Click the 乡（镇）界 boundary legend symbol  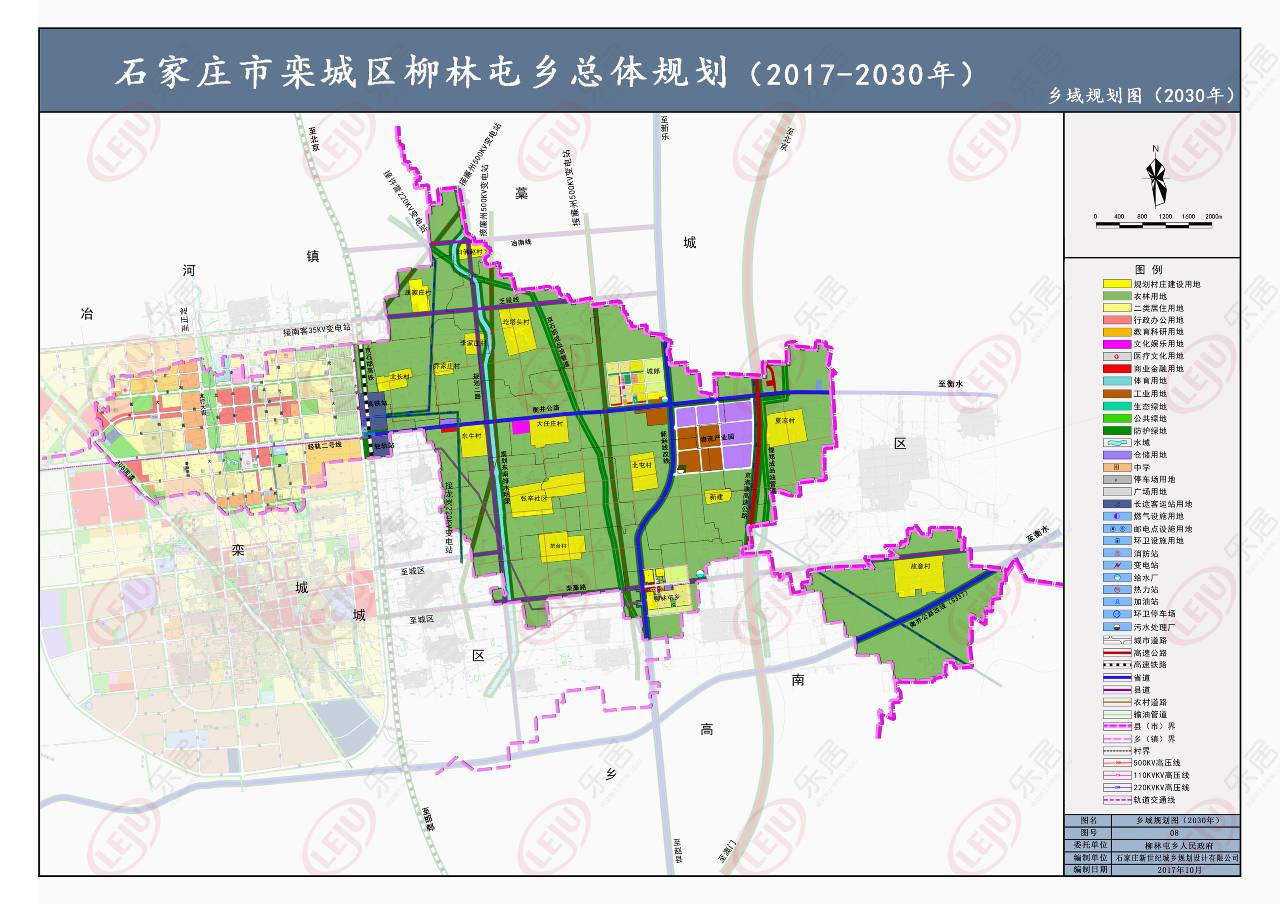(1117, 738)
